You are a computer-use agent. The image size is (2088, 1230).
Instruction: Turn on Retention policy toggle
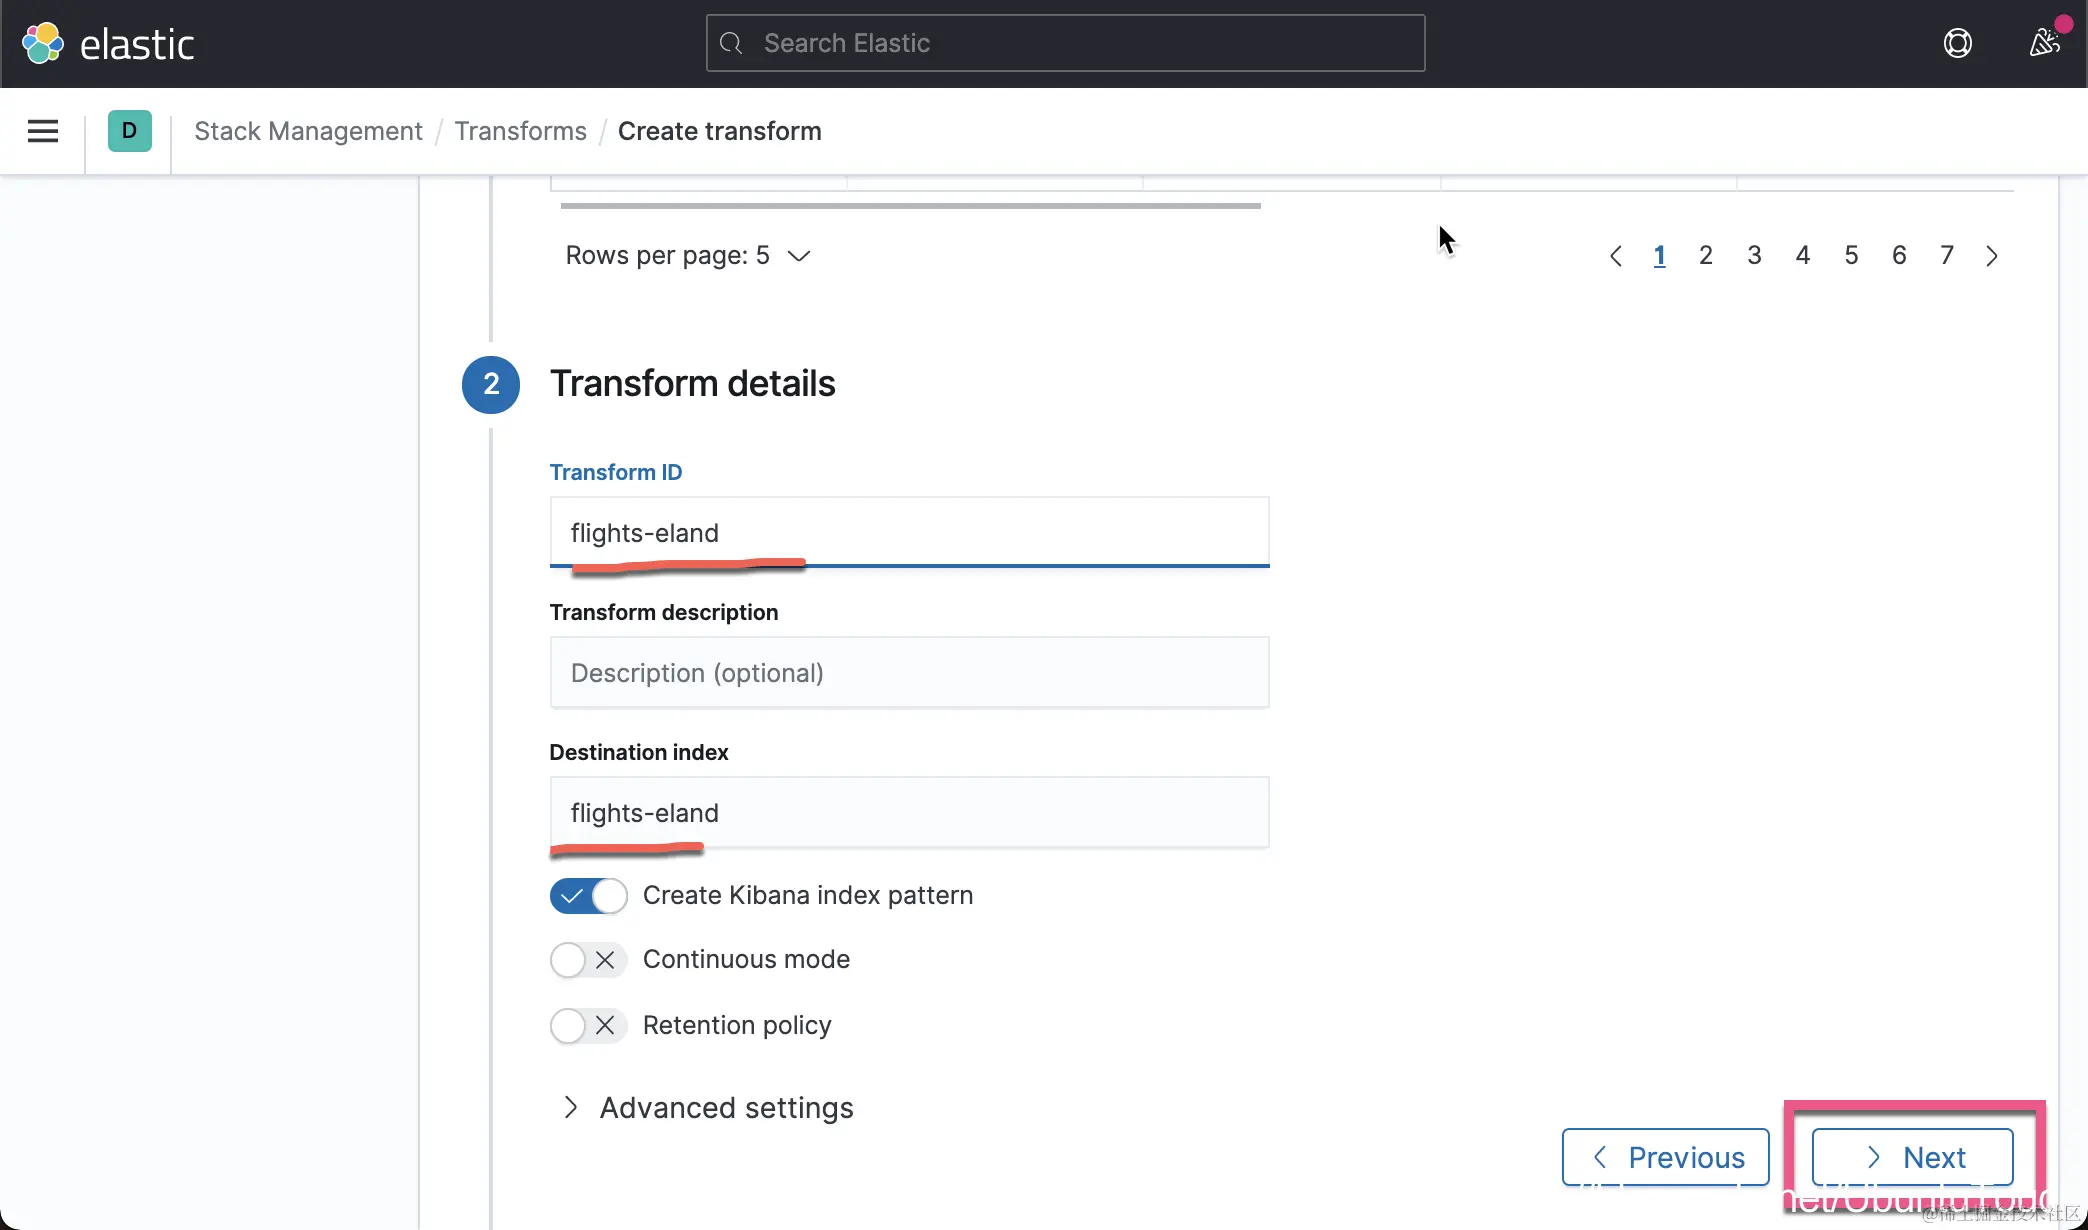point(588,1026)
